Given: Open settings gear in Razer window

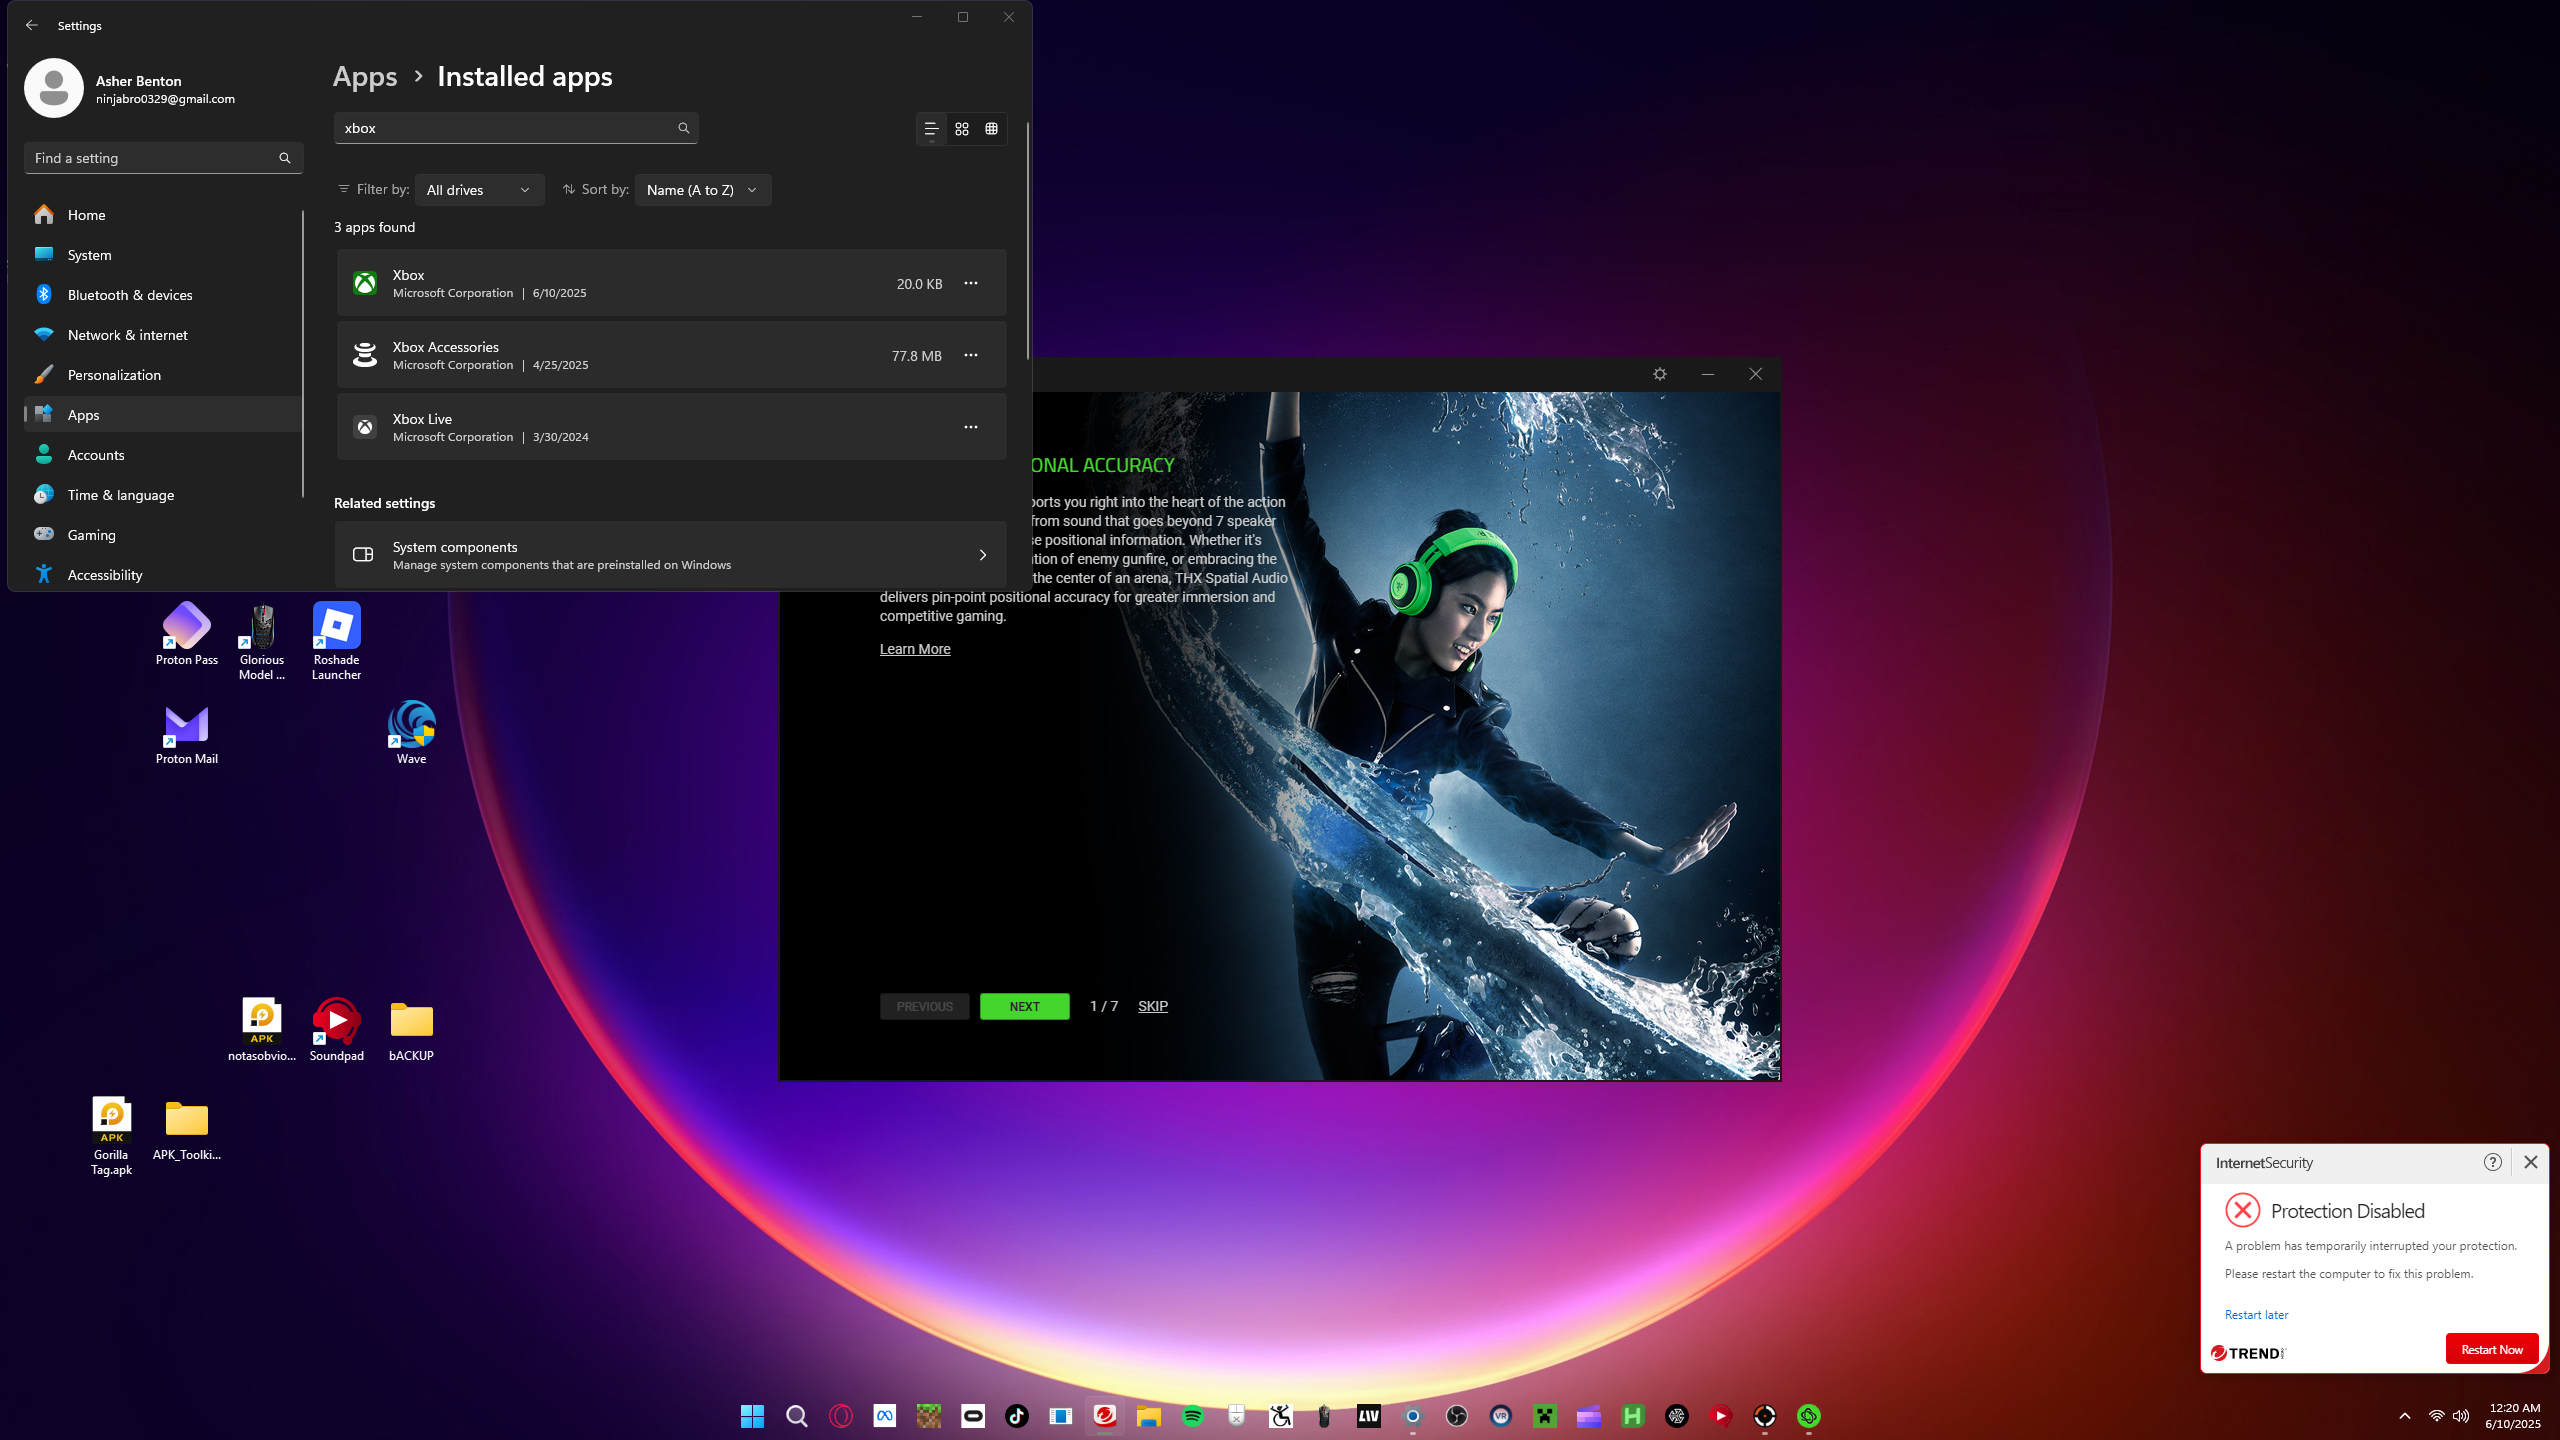Looking at the screenshot, I should point(1660,374).
